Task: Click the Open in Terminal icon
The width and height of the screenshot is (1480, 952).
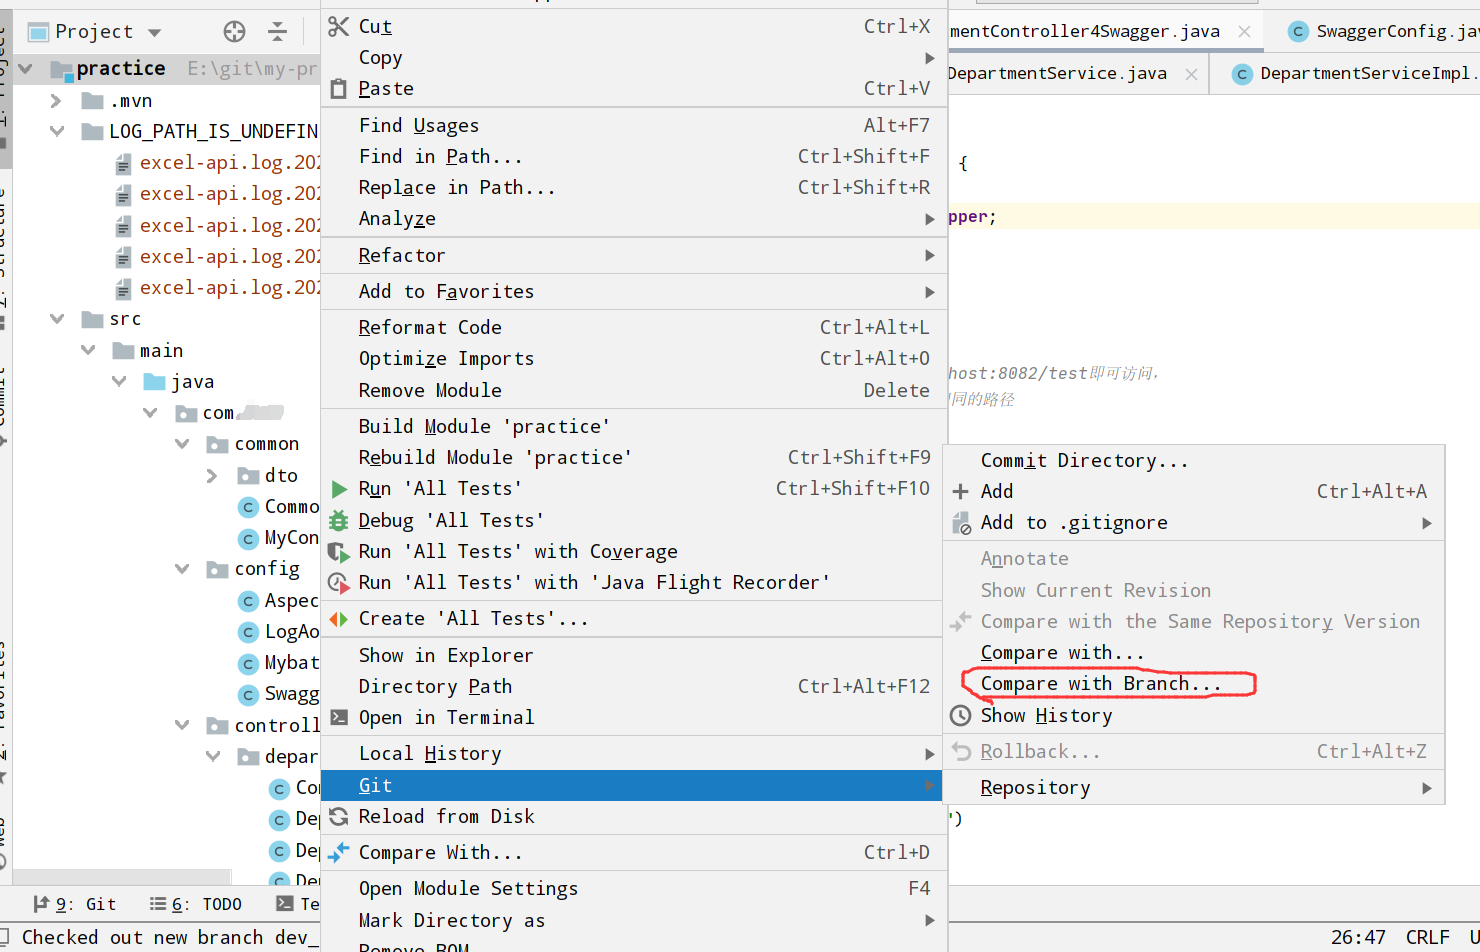Action: (339, 717)
